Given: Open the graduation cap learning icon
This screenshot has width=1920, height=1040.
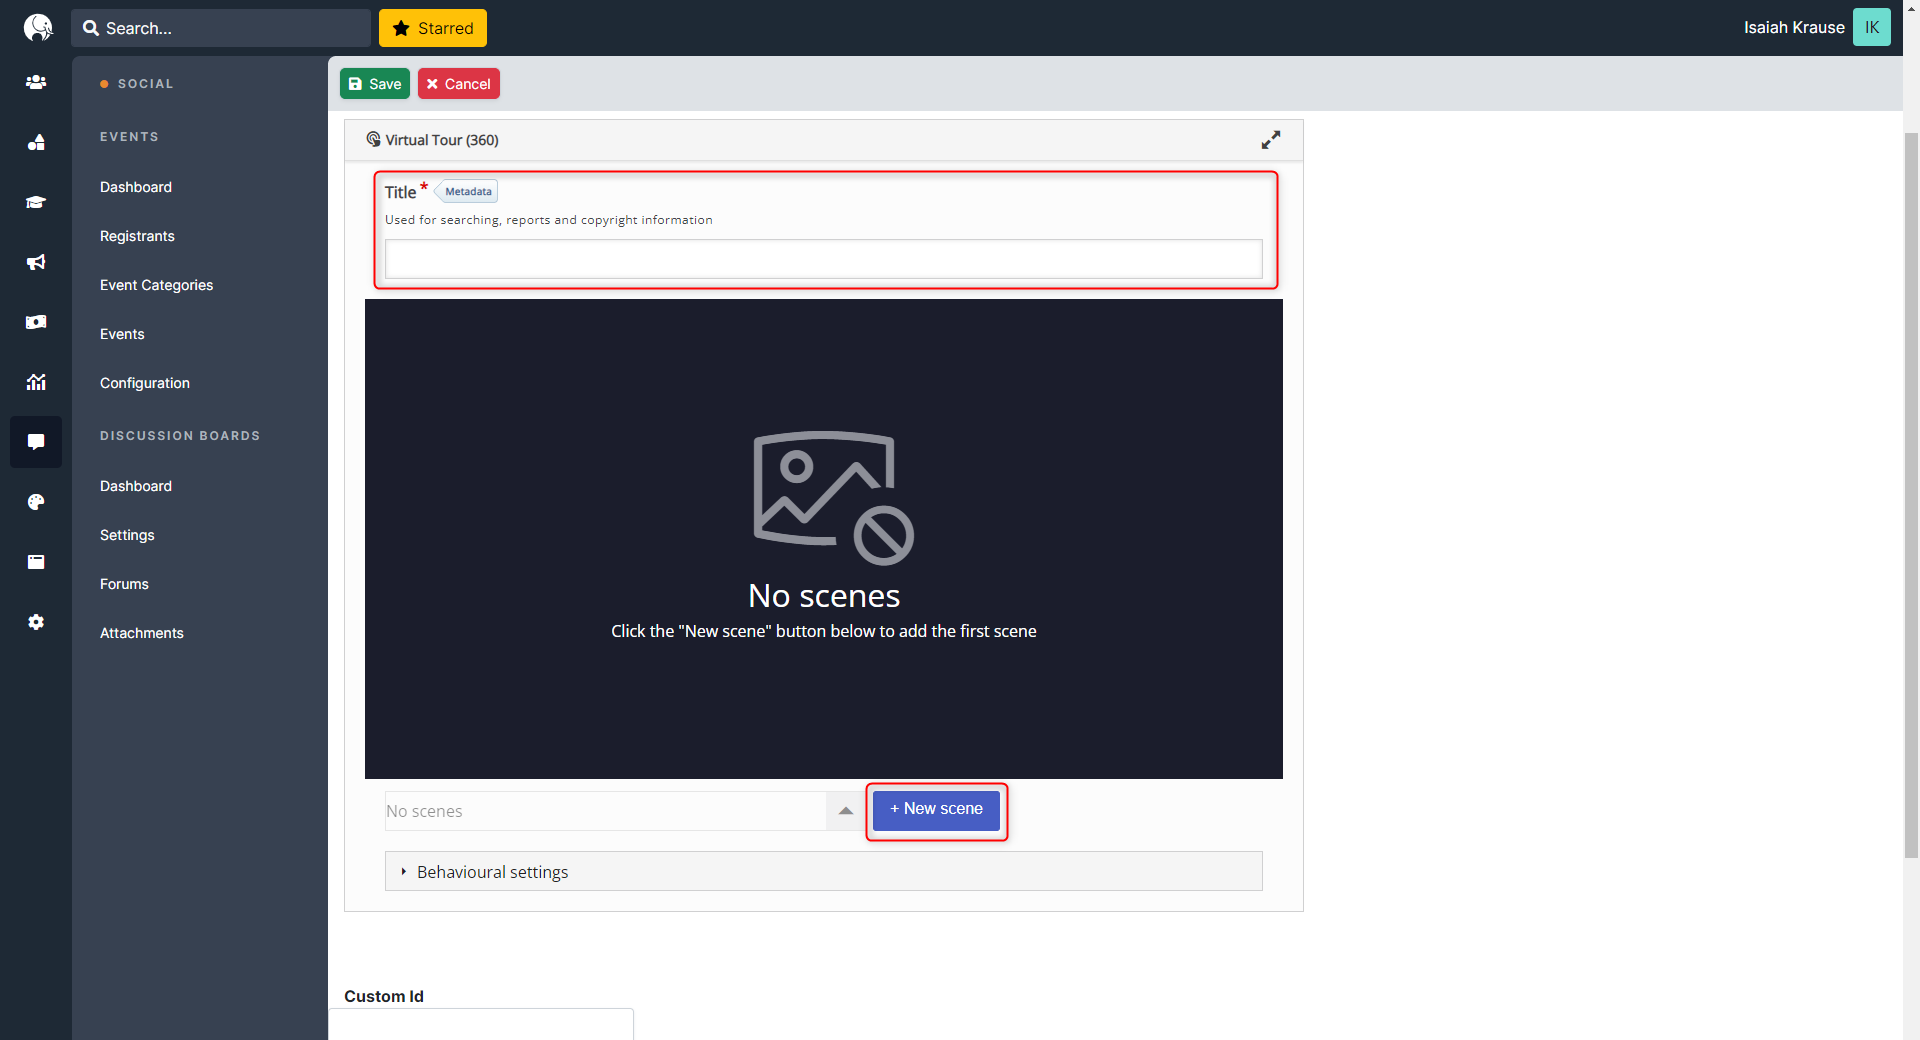Looking at the screenshot, I should click(x=36, y=202).
